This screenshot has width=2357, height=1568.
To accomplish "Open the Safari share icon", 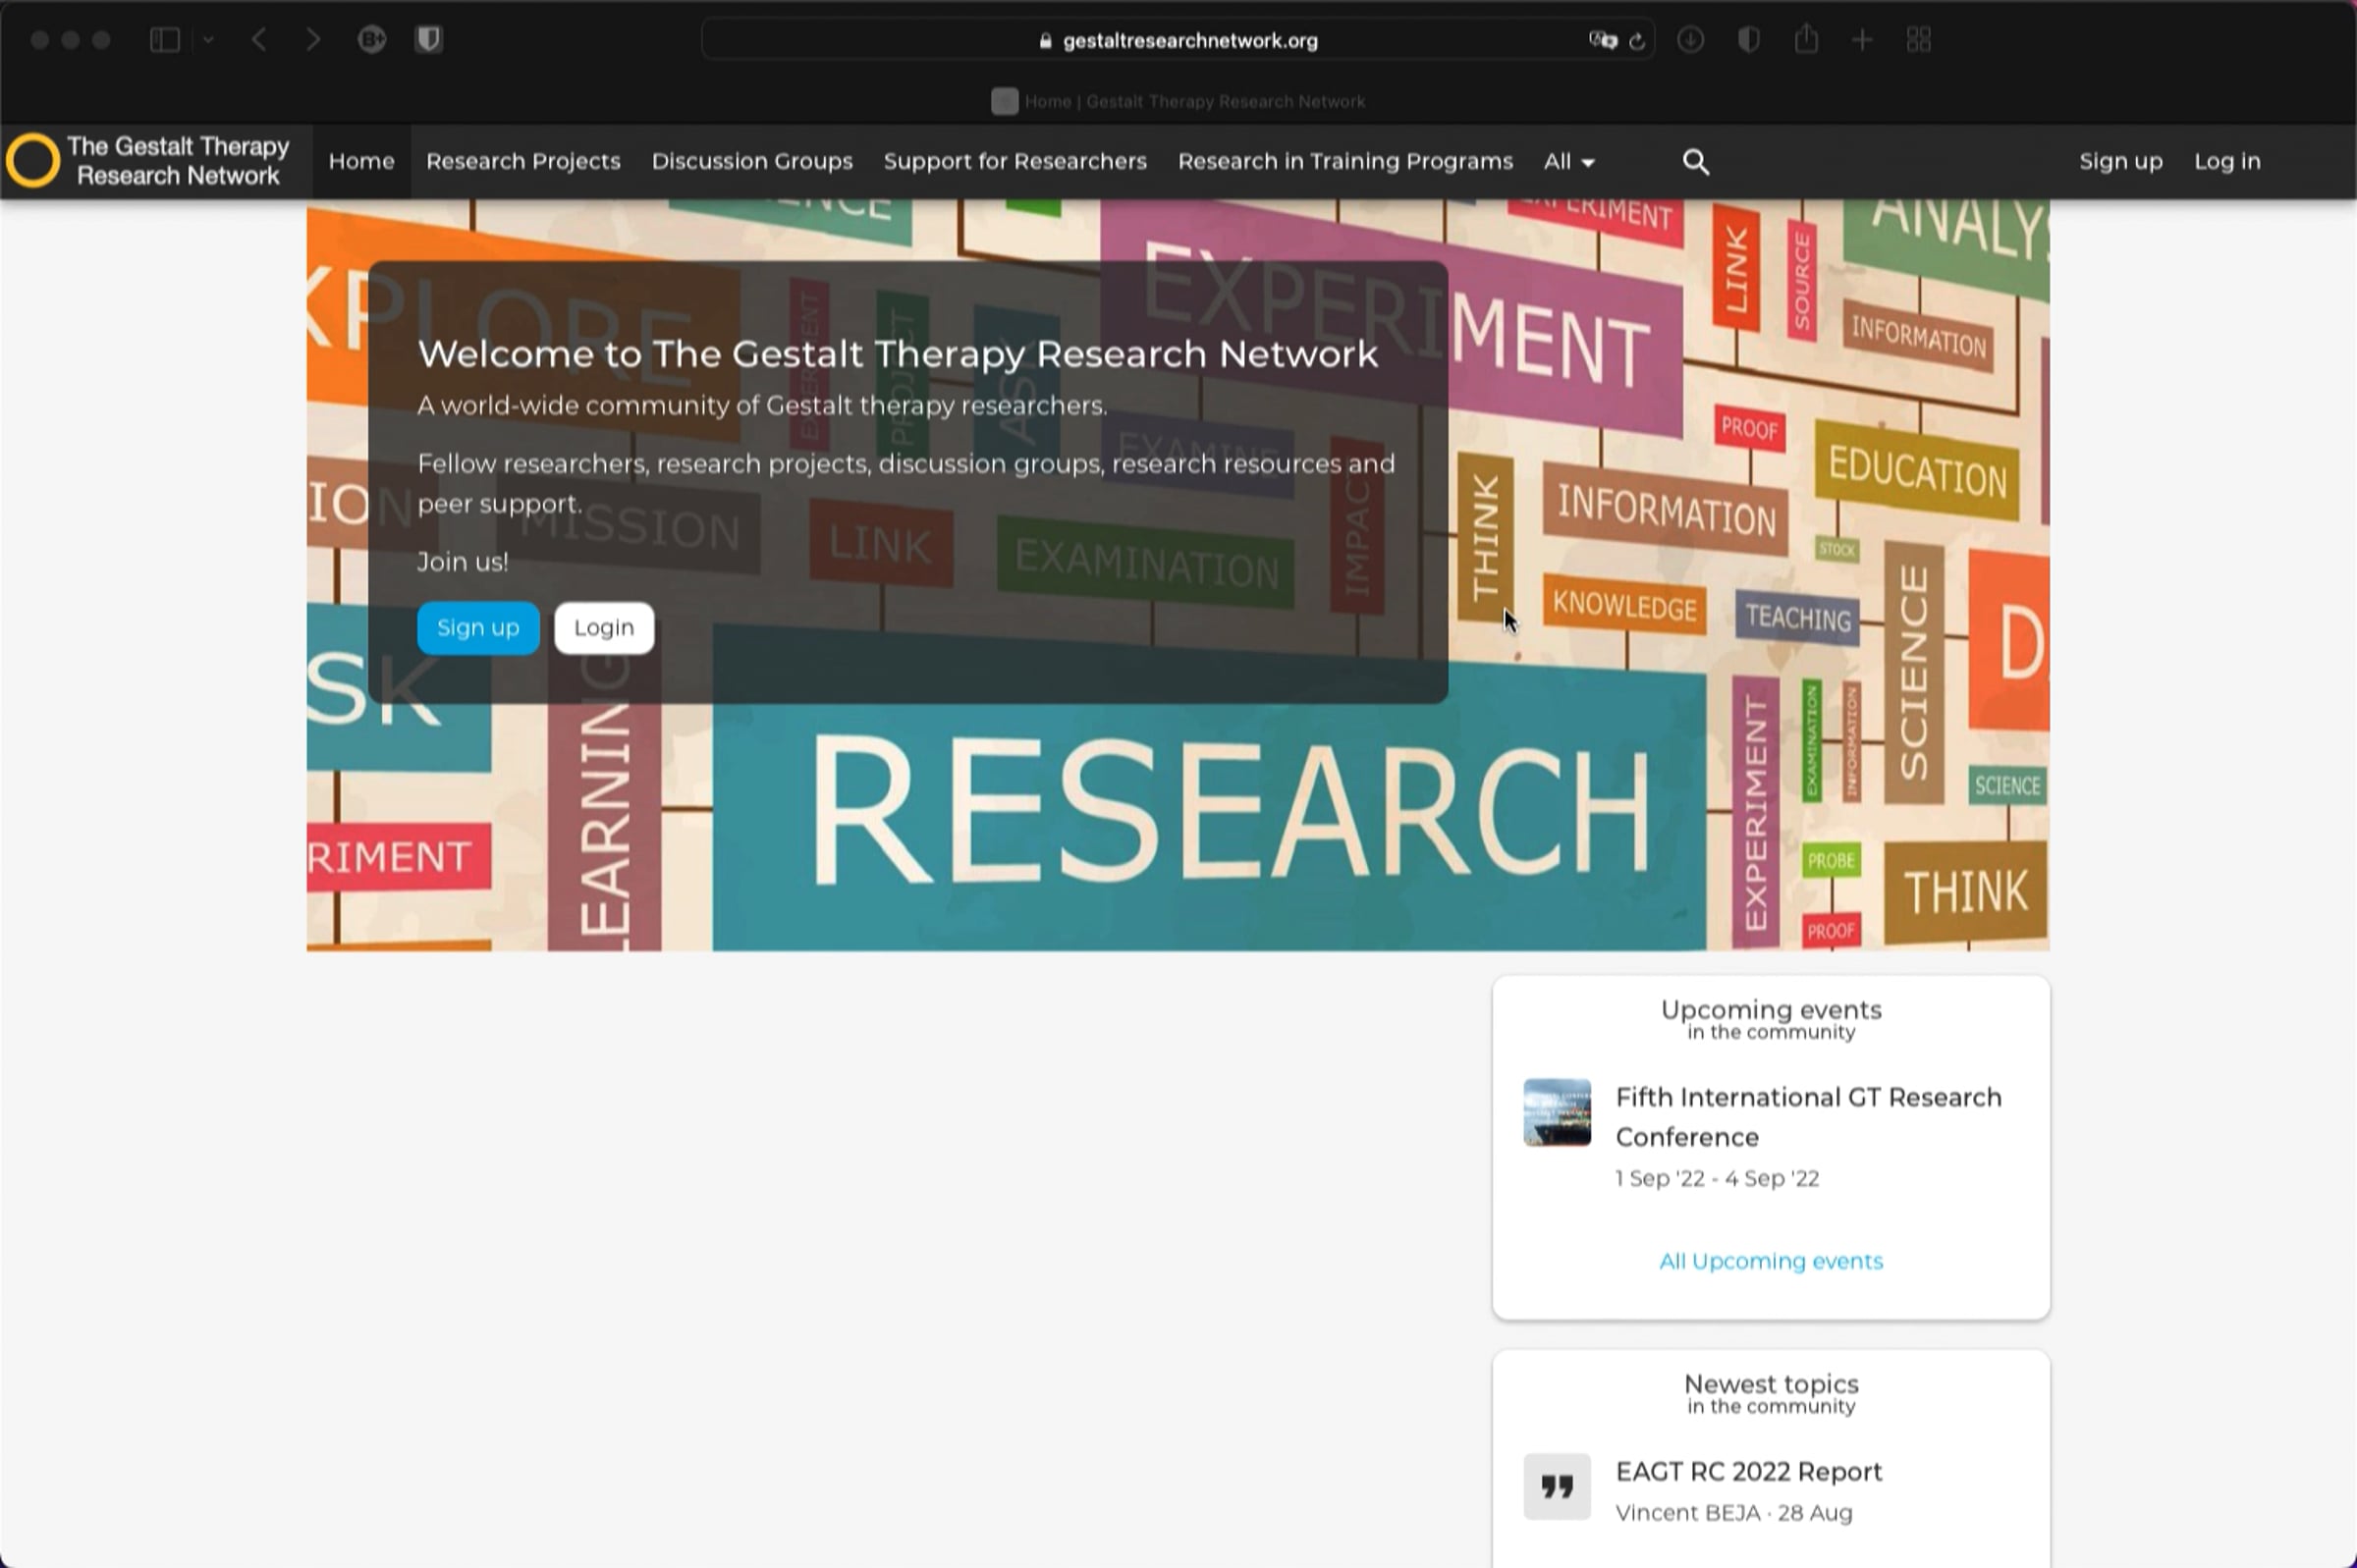I will point(1805,39).
